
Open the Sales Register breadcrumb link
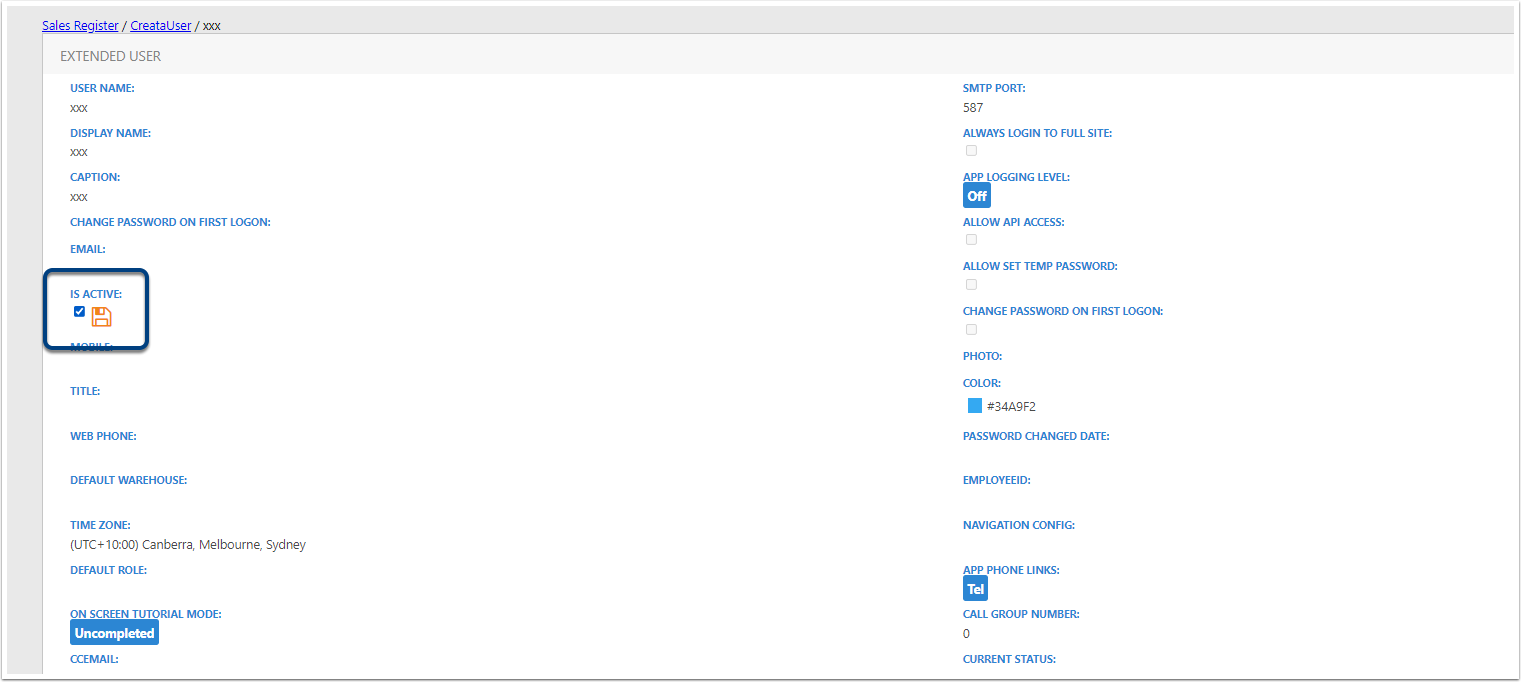point(80,26)
